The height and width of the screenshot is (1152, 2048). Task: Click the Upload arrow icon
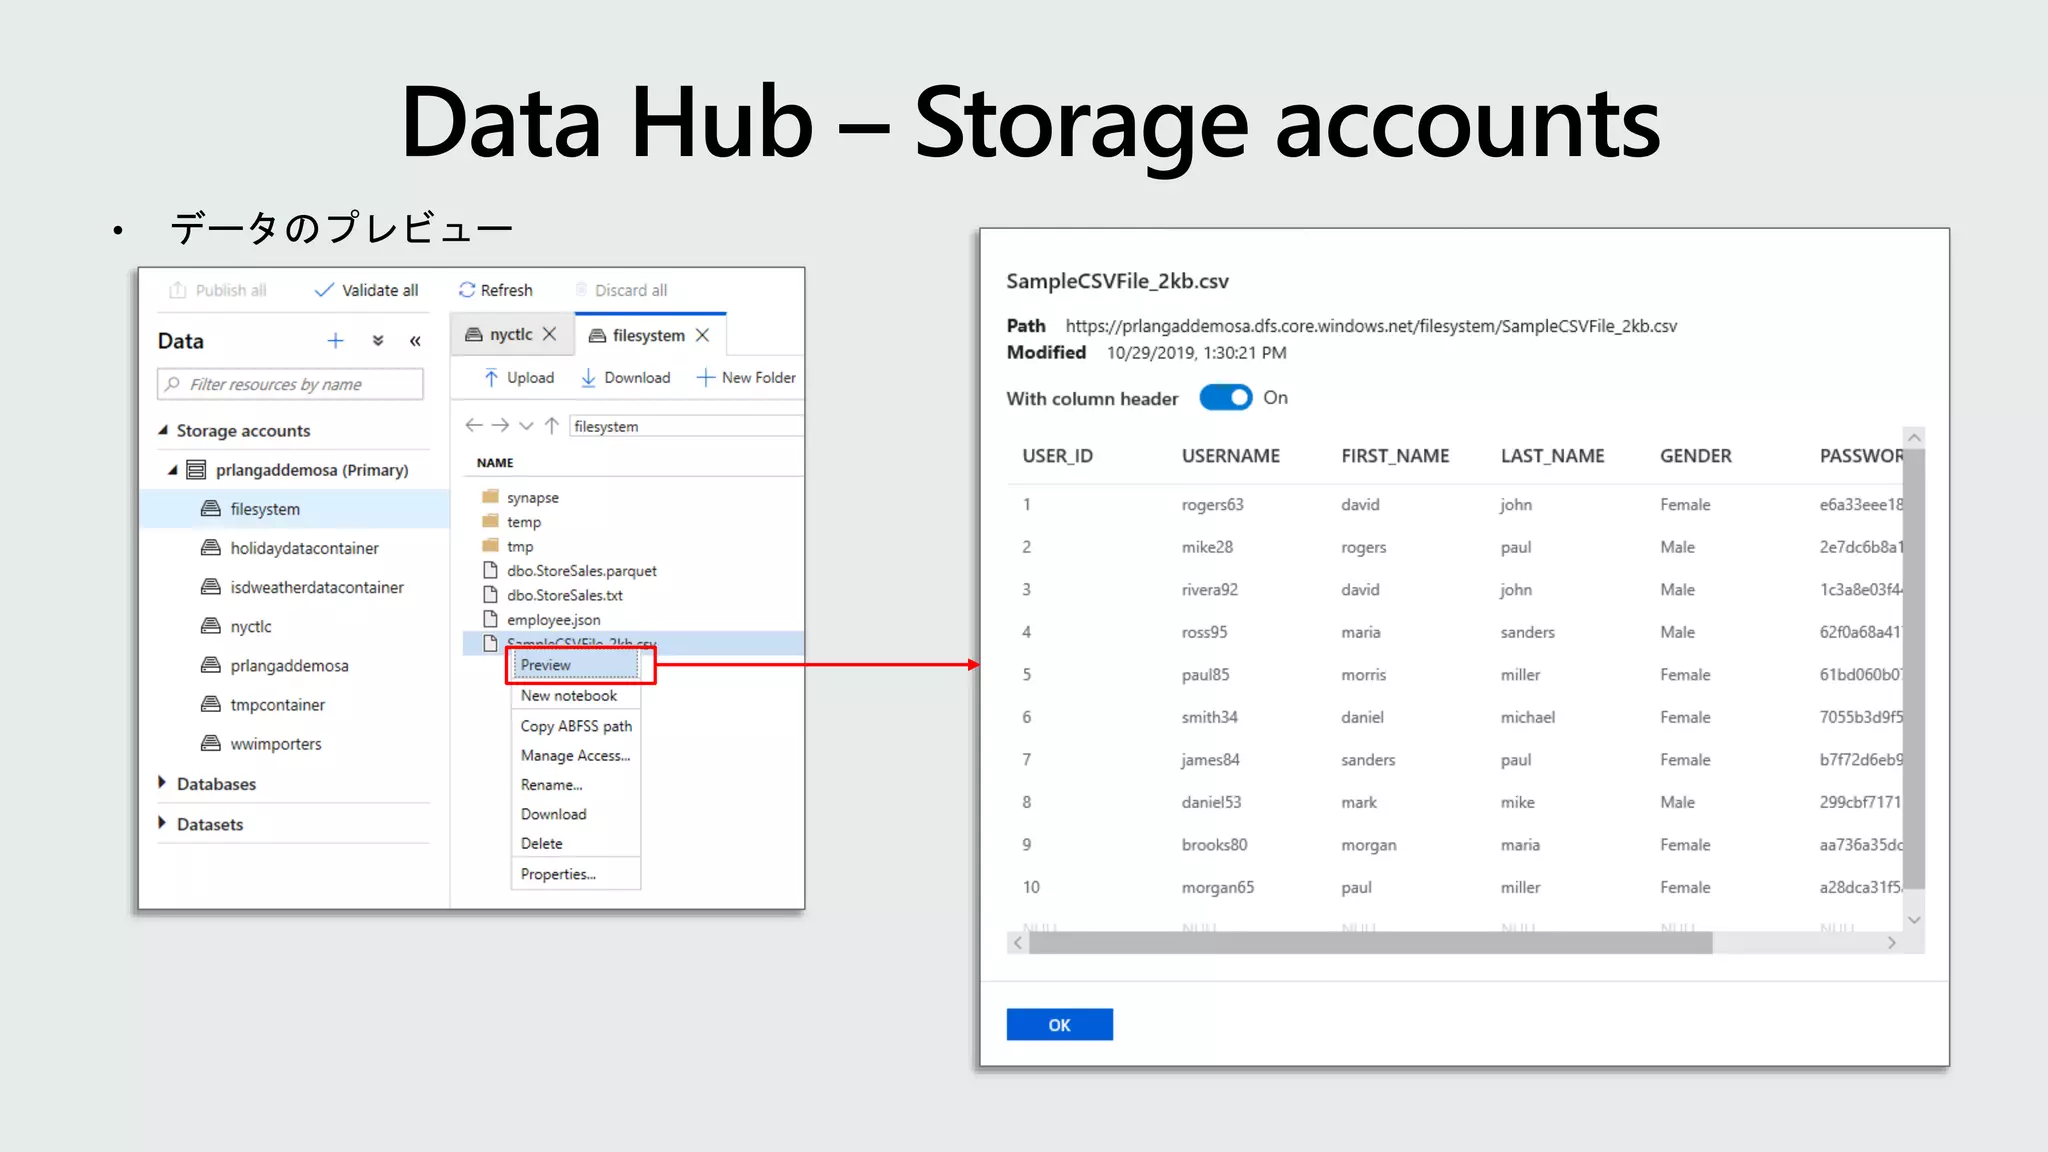[x=491, y=378]
